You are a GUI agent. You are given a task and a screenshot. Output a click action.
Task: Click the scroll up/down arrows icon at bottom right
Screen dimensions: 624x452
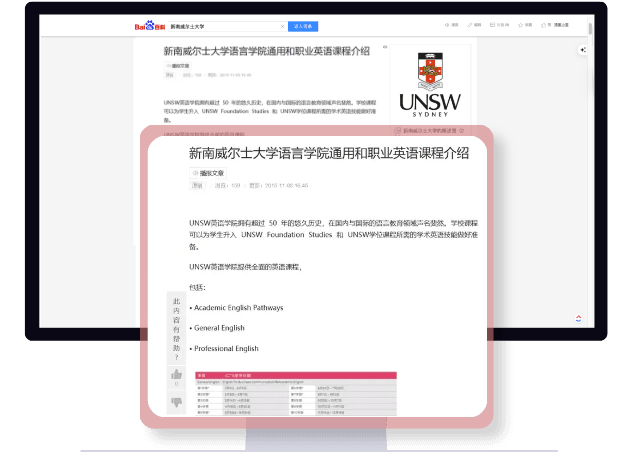tap(578, 318)
